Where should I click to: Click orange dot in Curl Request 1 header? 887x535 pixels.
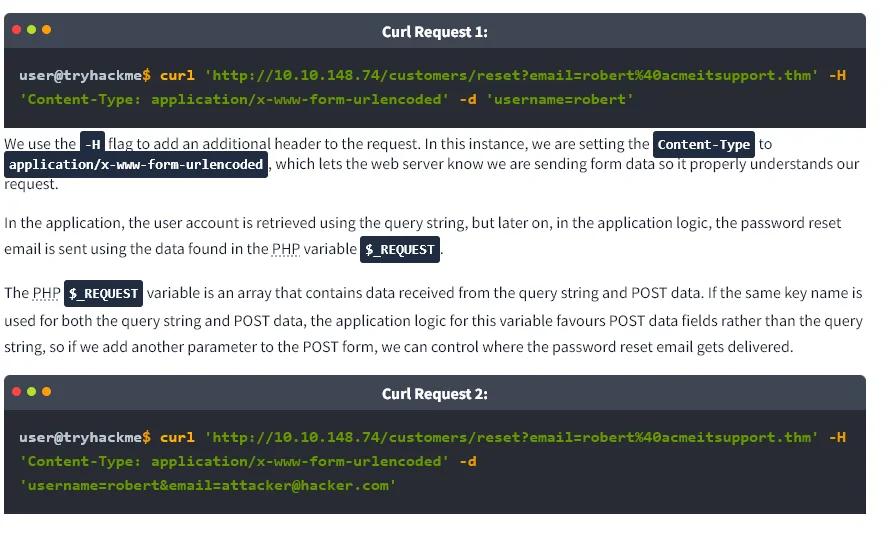(x=46, y=29)
